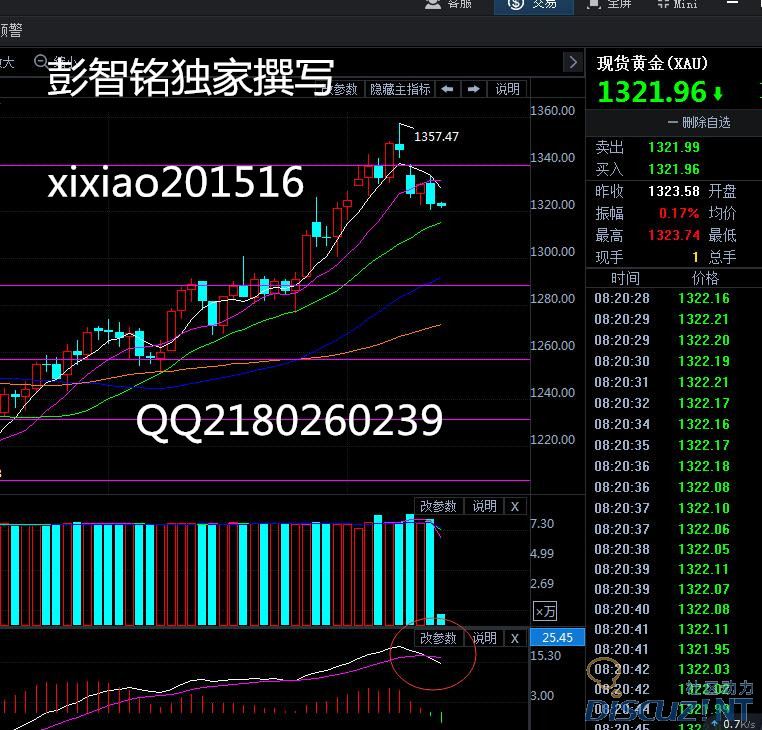Open 改参数 for the volume indicator panel
The width and height of the screenshot is (762, 730).
point(438,506)
